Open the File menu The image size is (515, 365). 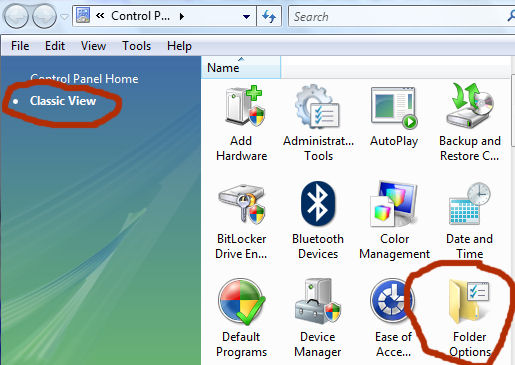[x=20, y=46]
